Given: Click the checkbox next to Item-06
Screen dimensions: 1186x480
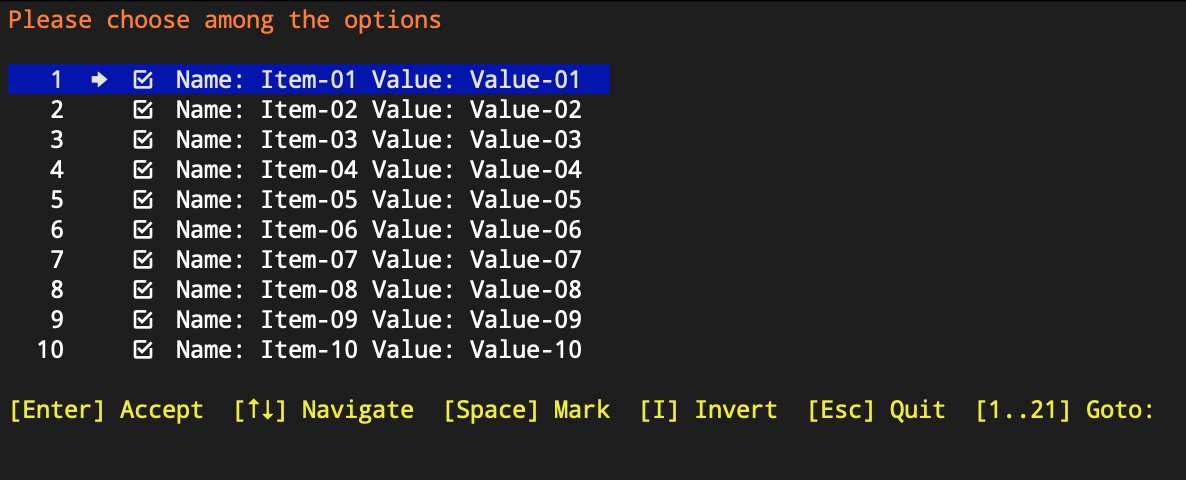Looking at the screenshot, I should 143,229.
